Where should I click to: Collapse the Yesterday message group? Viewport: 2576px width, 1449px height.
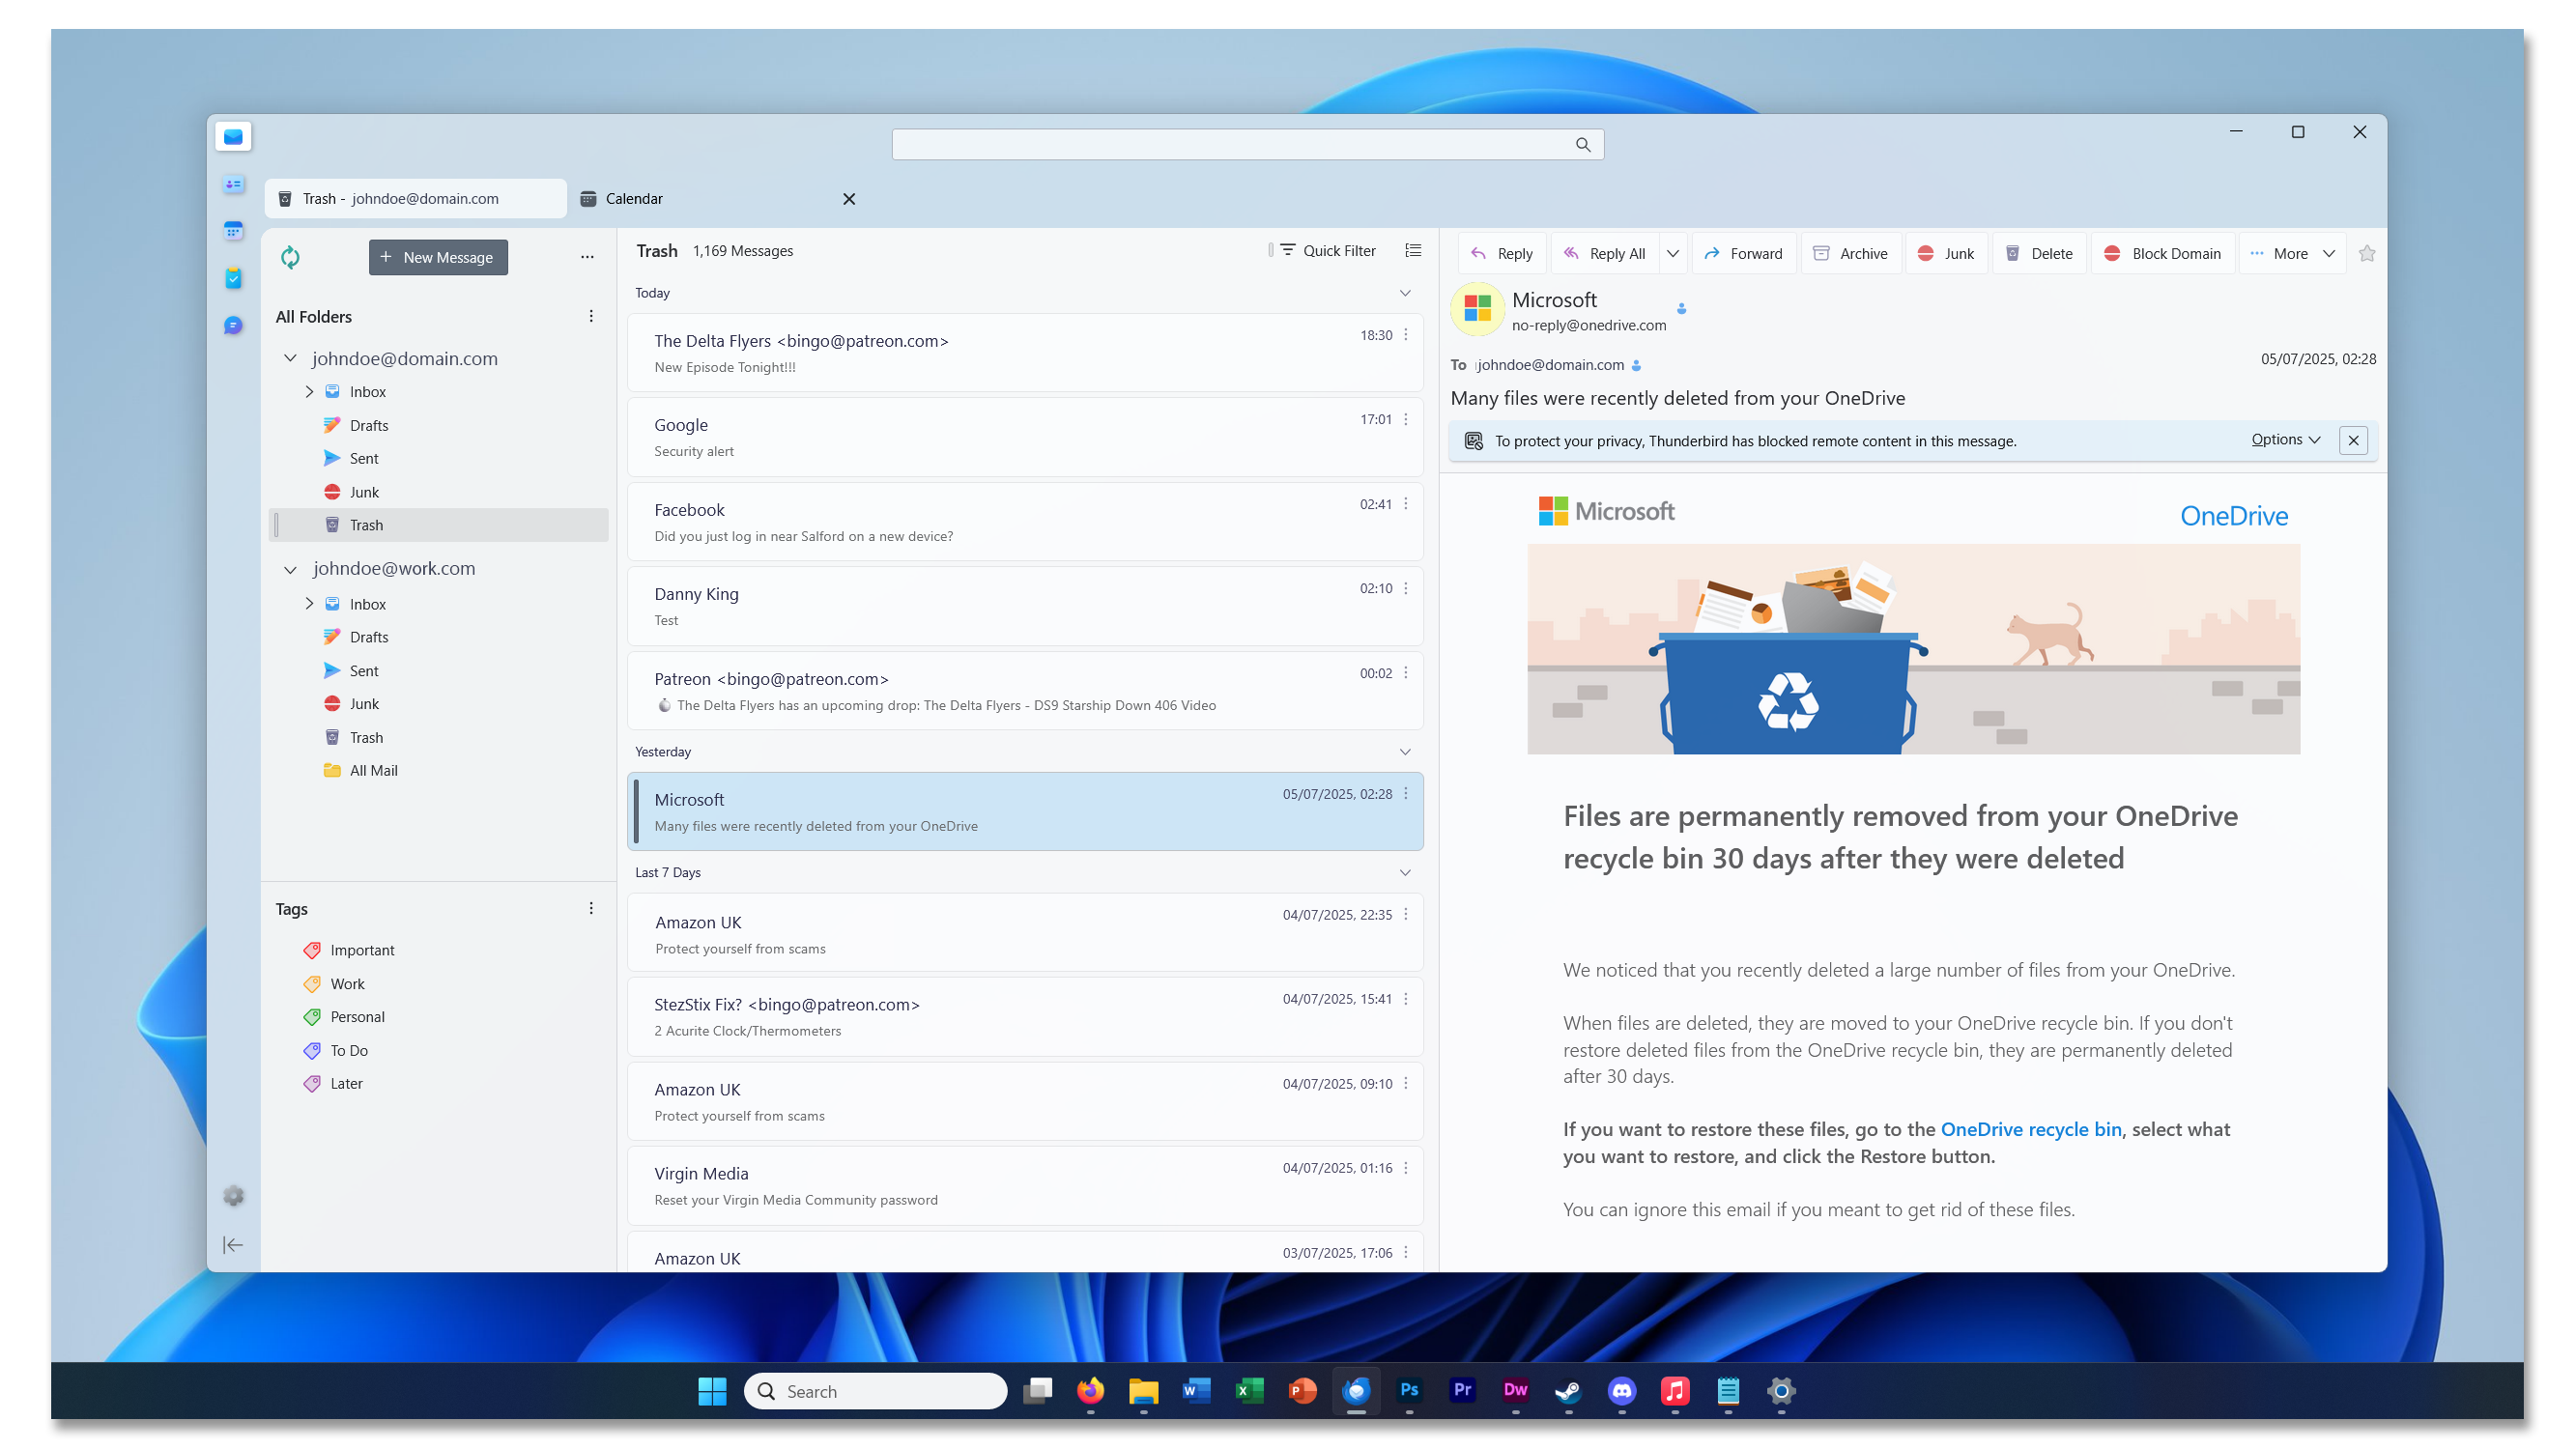(x=1404, y=752)
